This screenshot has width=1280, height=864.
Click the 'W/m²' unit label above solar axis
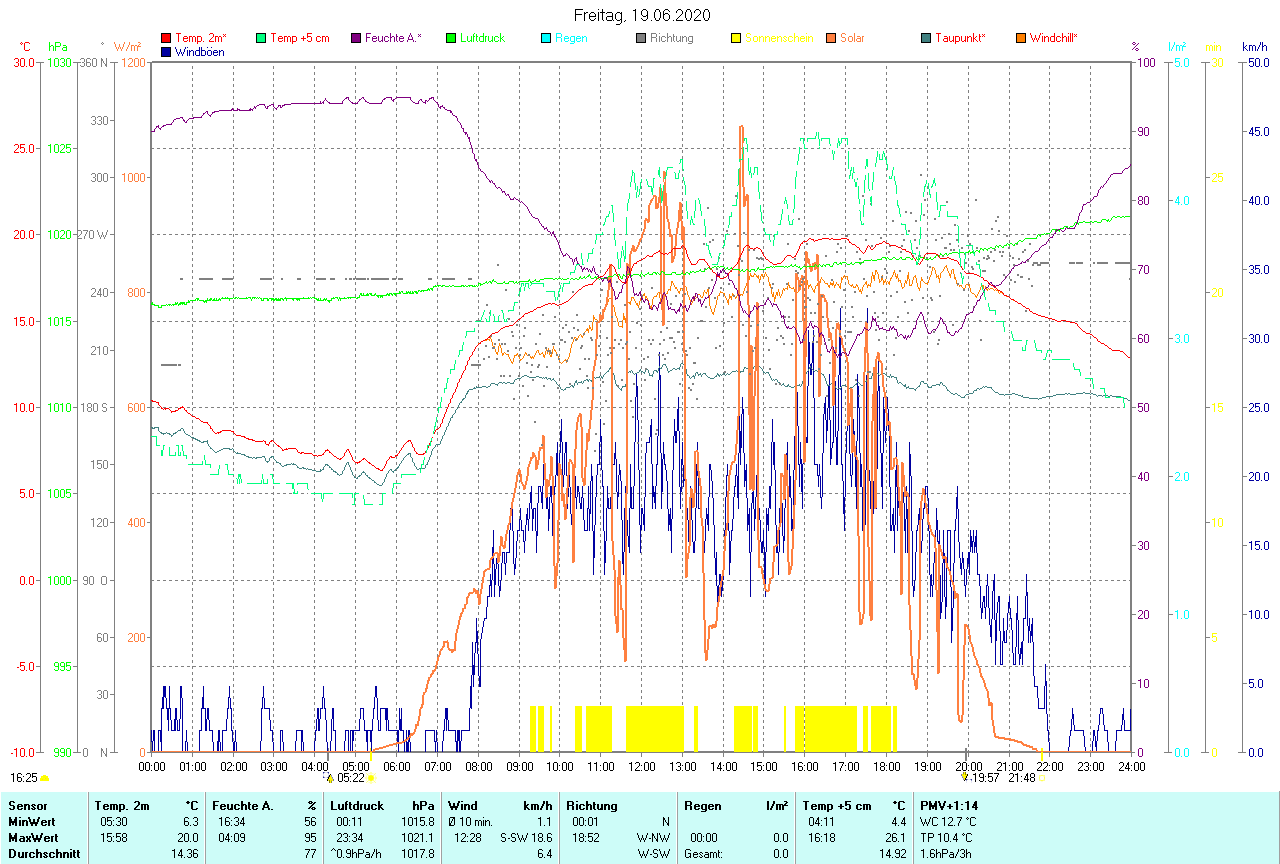(128, 47)
